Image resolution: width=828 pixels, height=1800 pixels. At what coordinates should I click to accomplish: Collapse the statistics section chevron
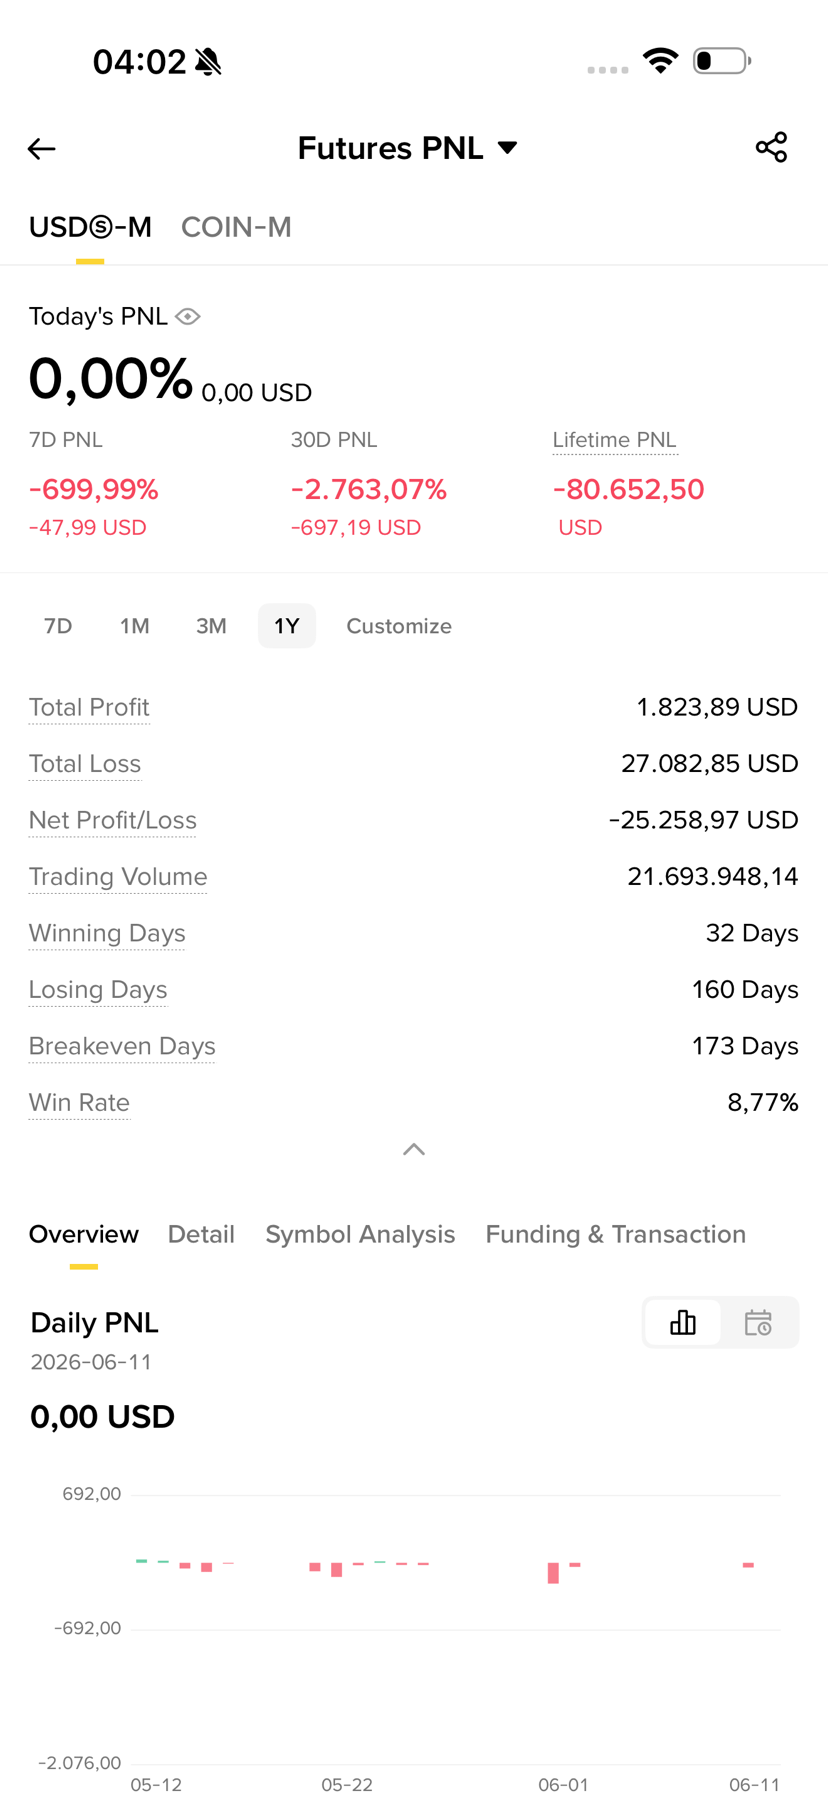[x=414, y=1150]
